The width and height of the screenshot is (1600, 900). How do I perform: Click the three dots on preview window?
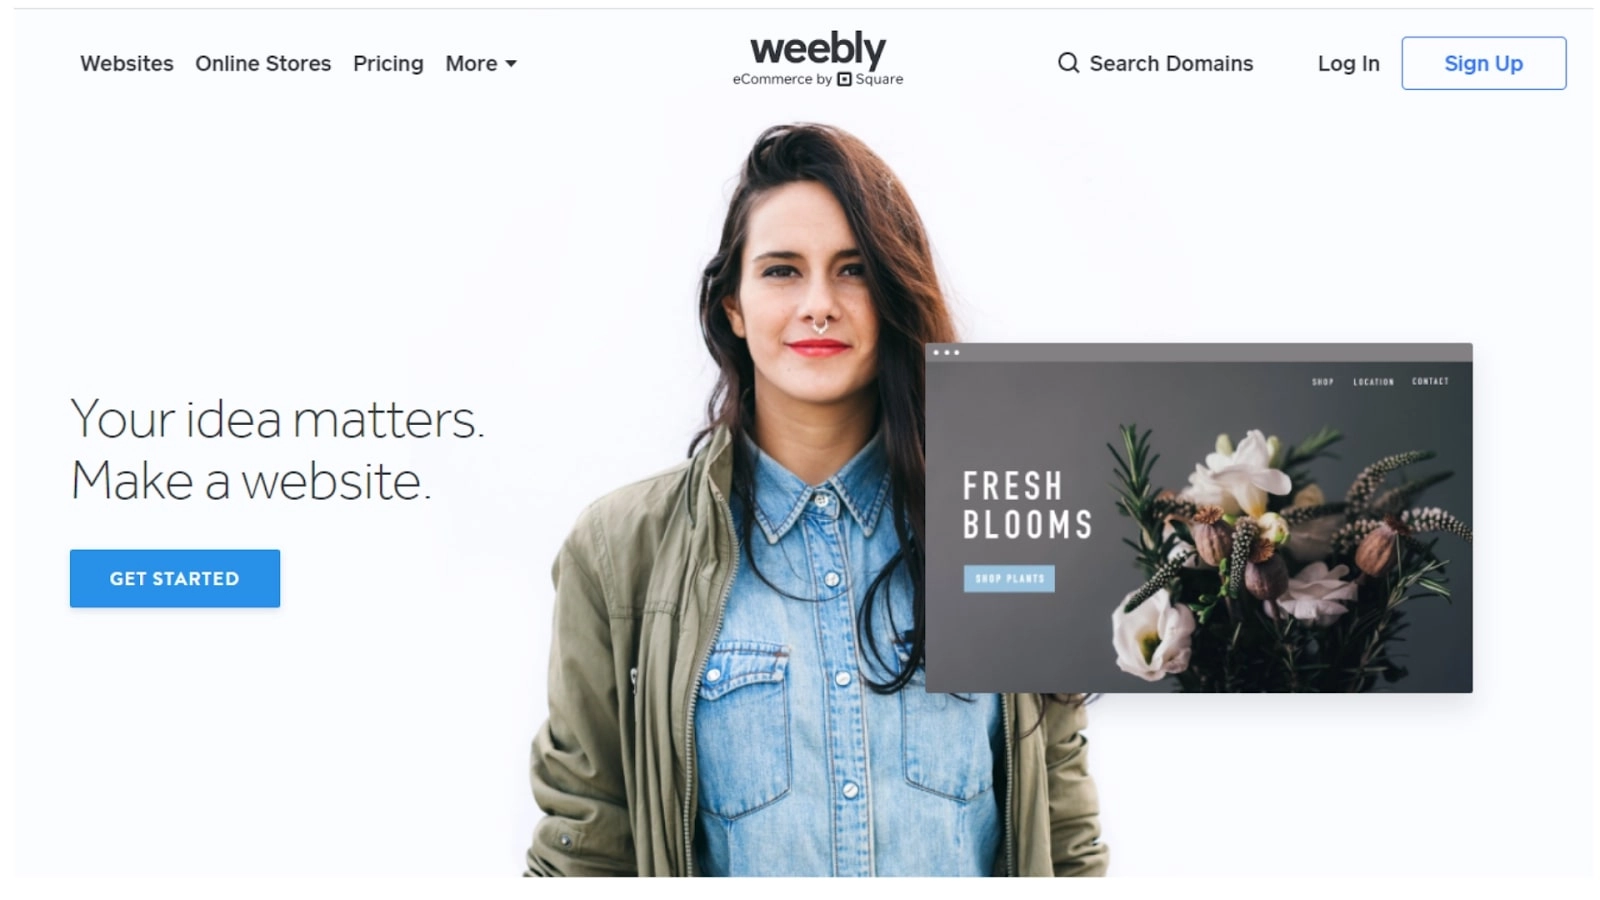coord(946,352)
